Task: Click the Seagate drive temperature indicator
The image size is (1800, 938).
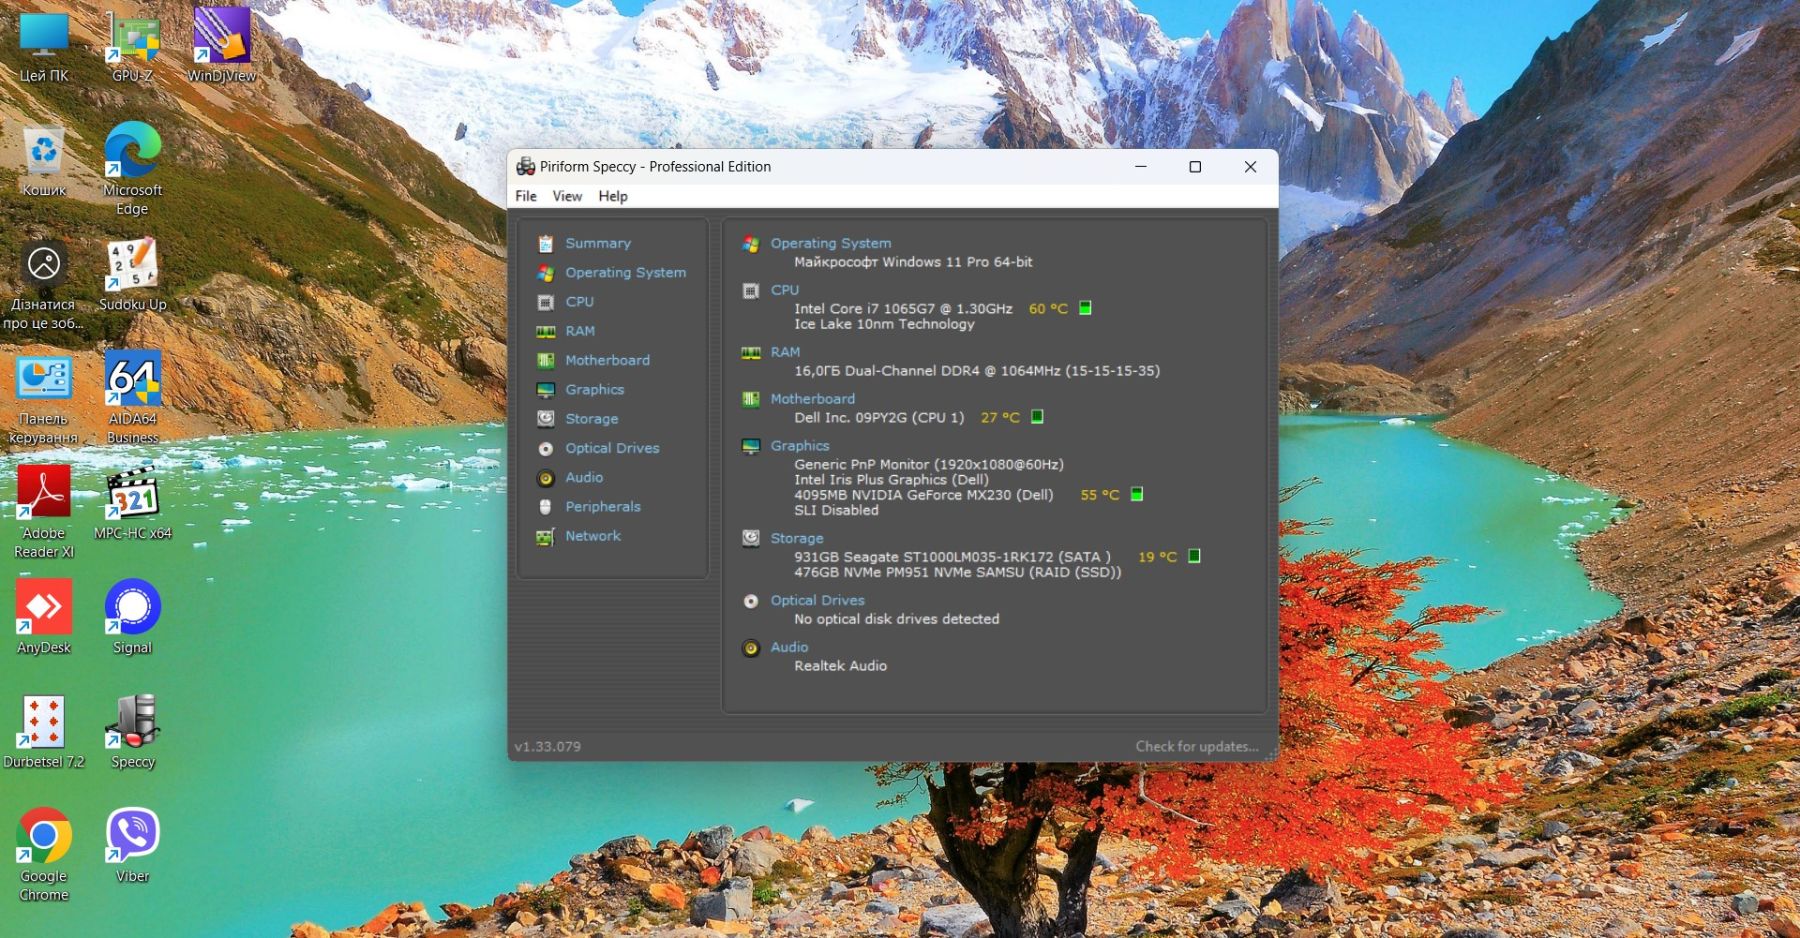Action: pos(1194,556)
